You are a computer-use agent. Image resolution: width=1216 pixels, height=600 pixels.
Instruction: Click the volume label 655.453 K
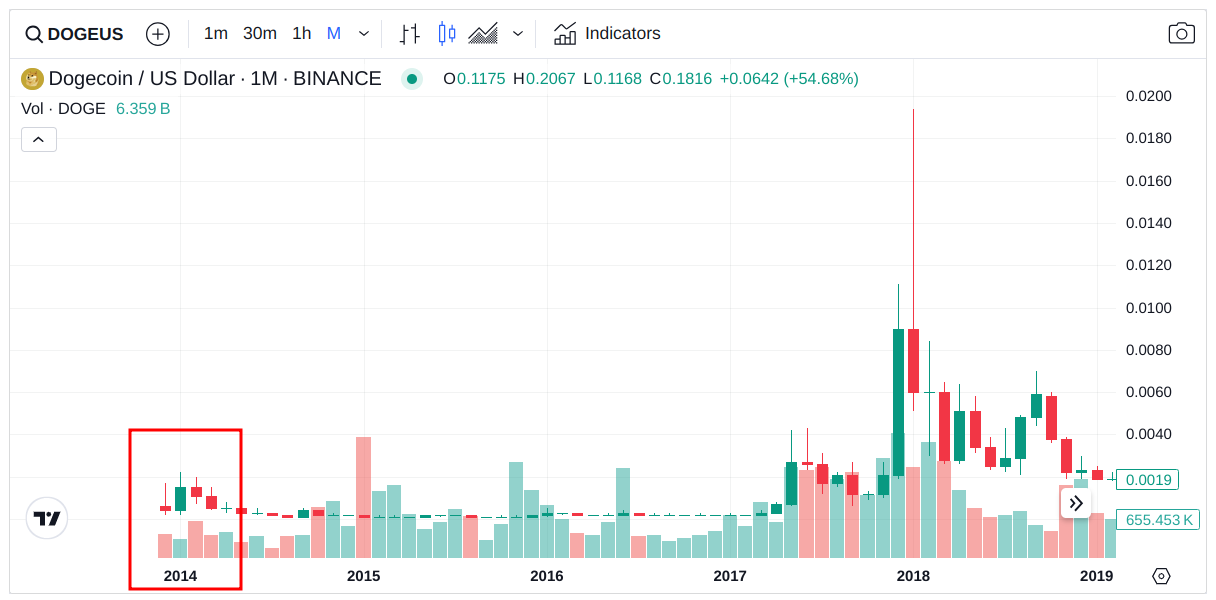pos(1159,520)
